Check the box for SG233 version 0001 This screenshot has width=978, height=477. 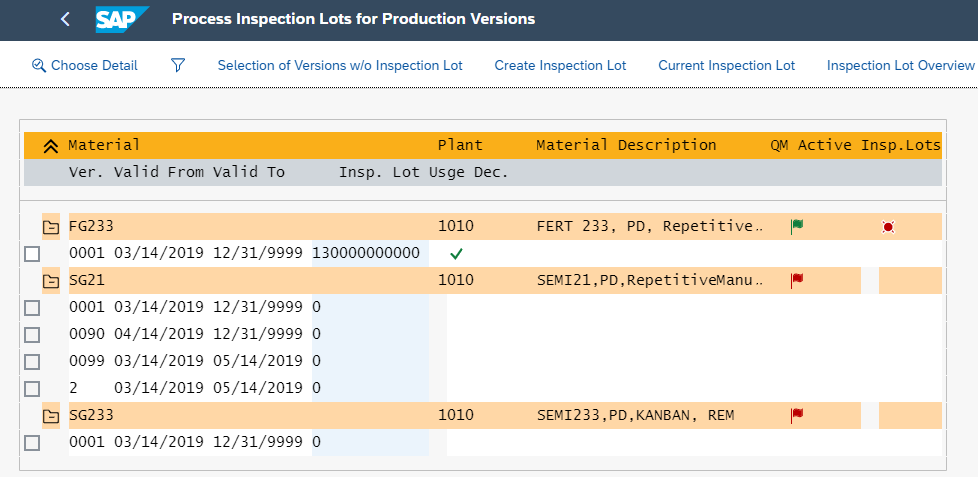tap(32, 443)
